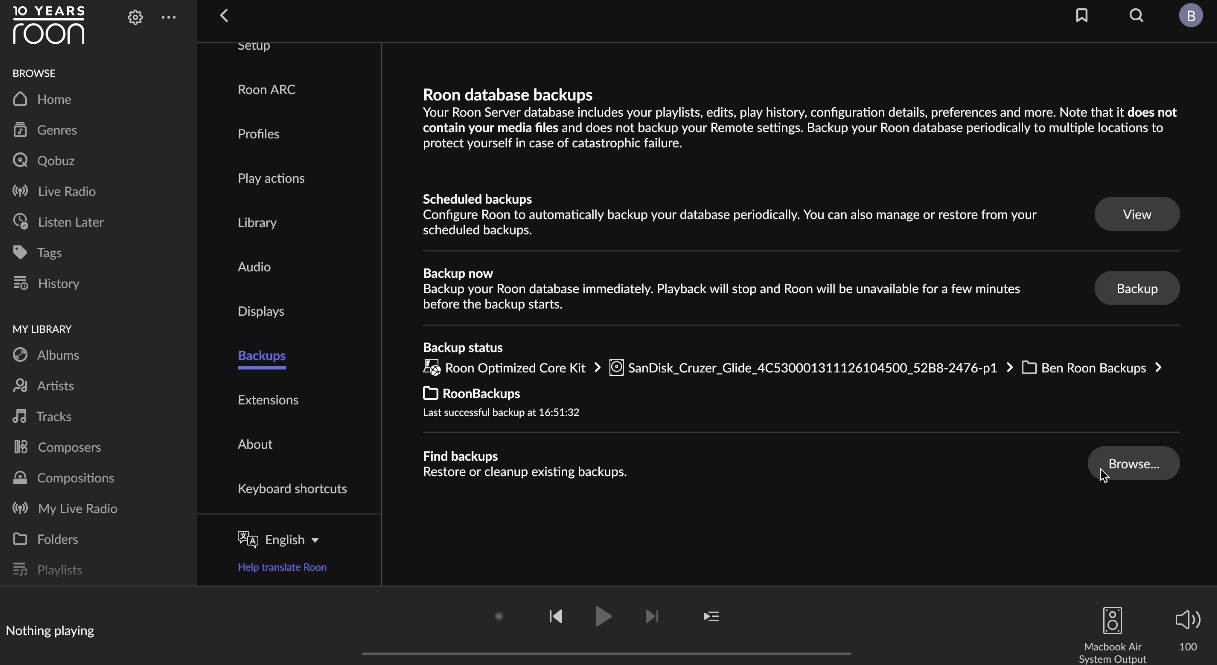Click View for scheduled backups
The width and height of the screenshot is (1217, 665).
[x=1137, y=214]
